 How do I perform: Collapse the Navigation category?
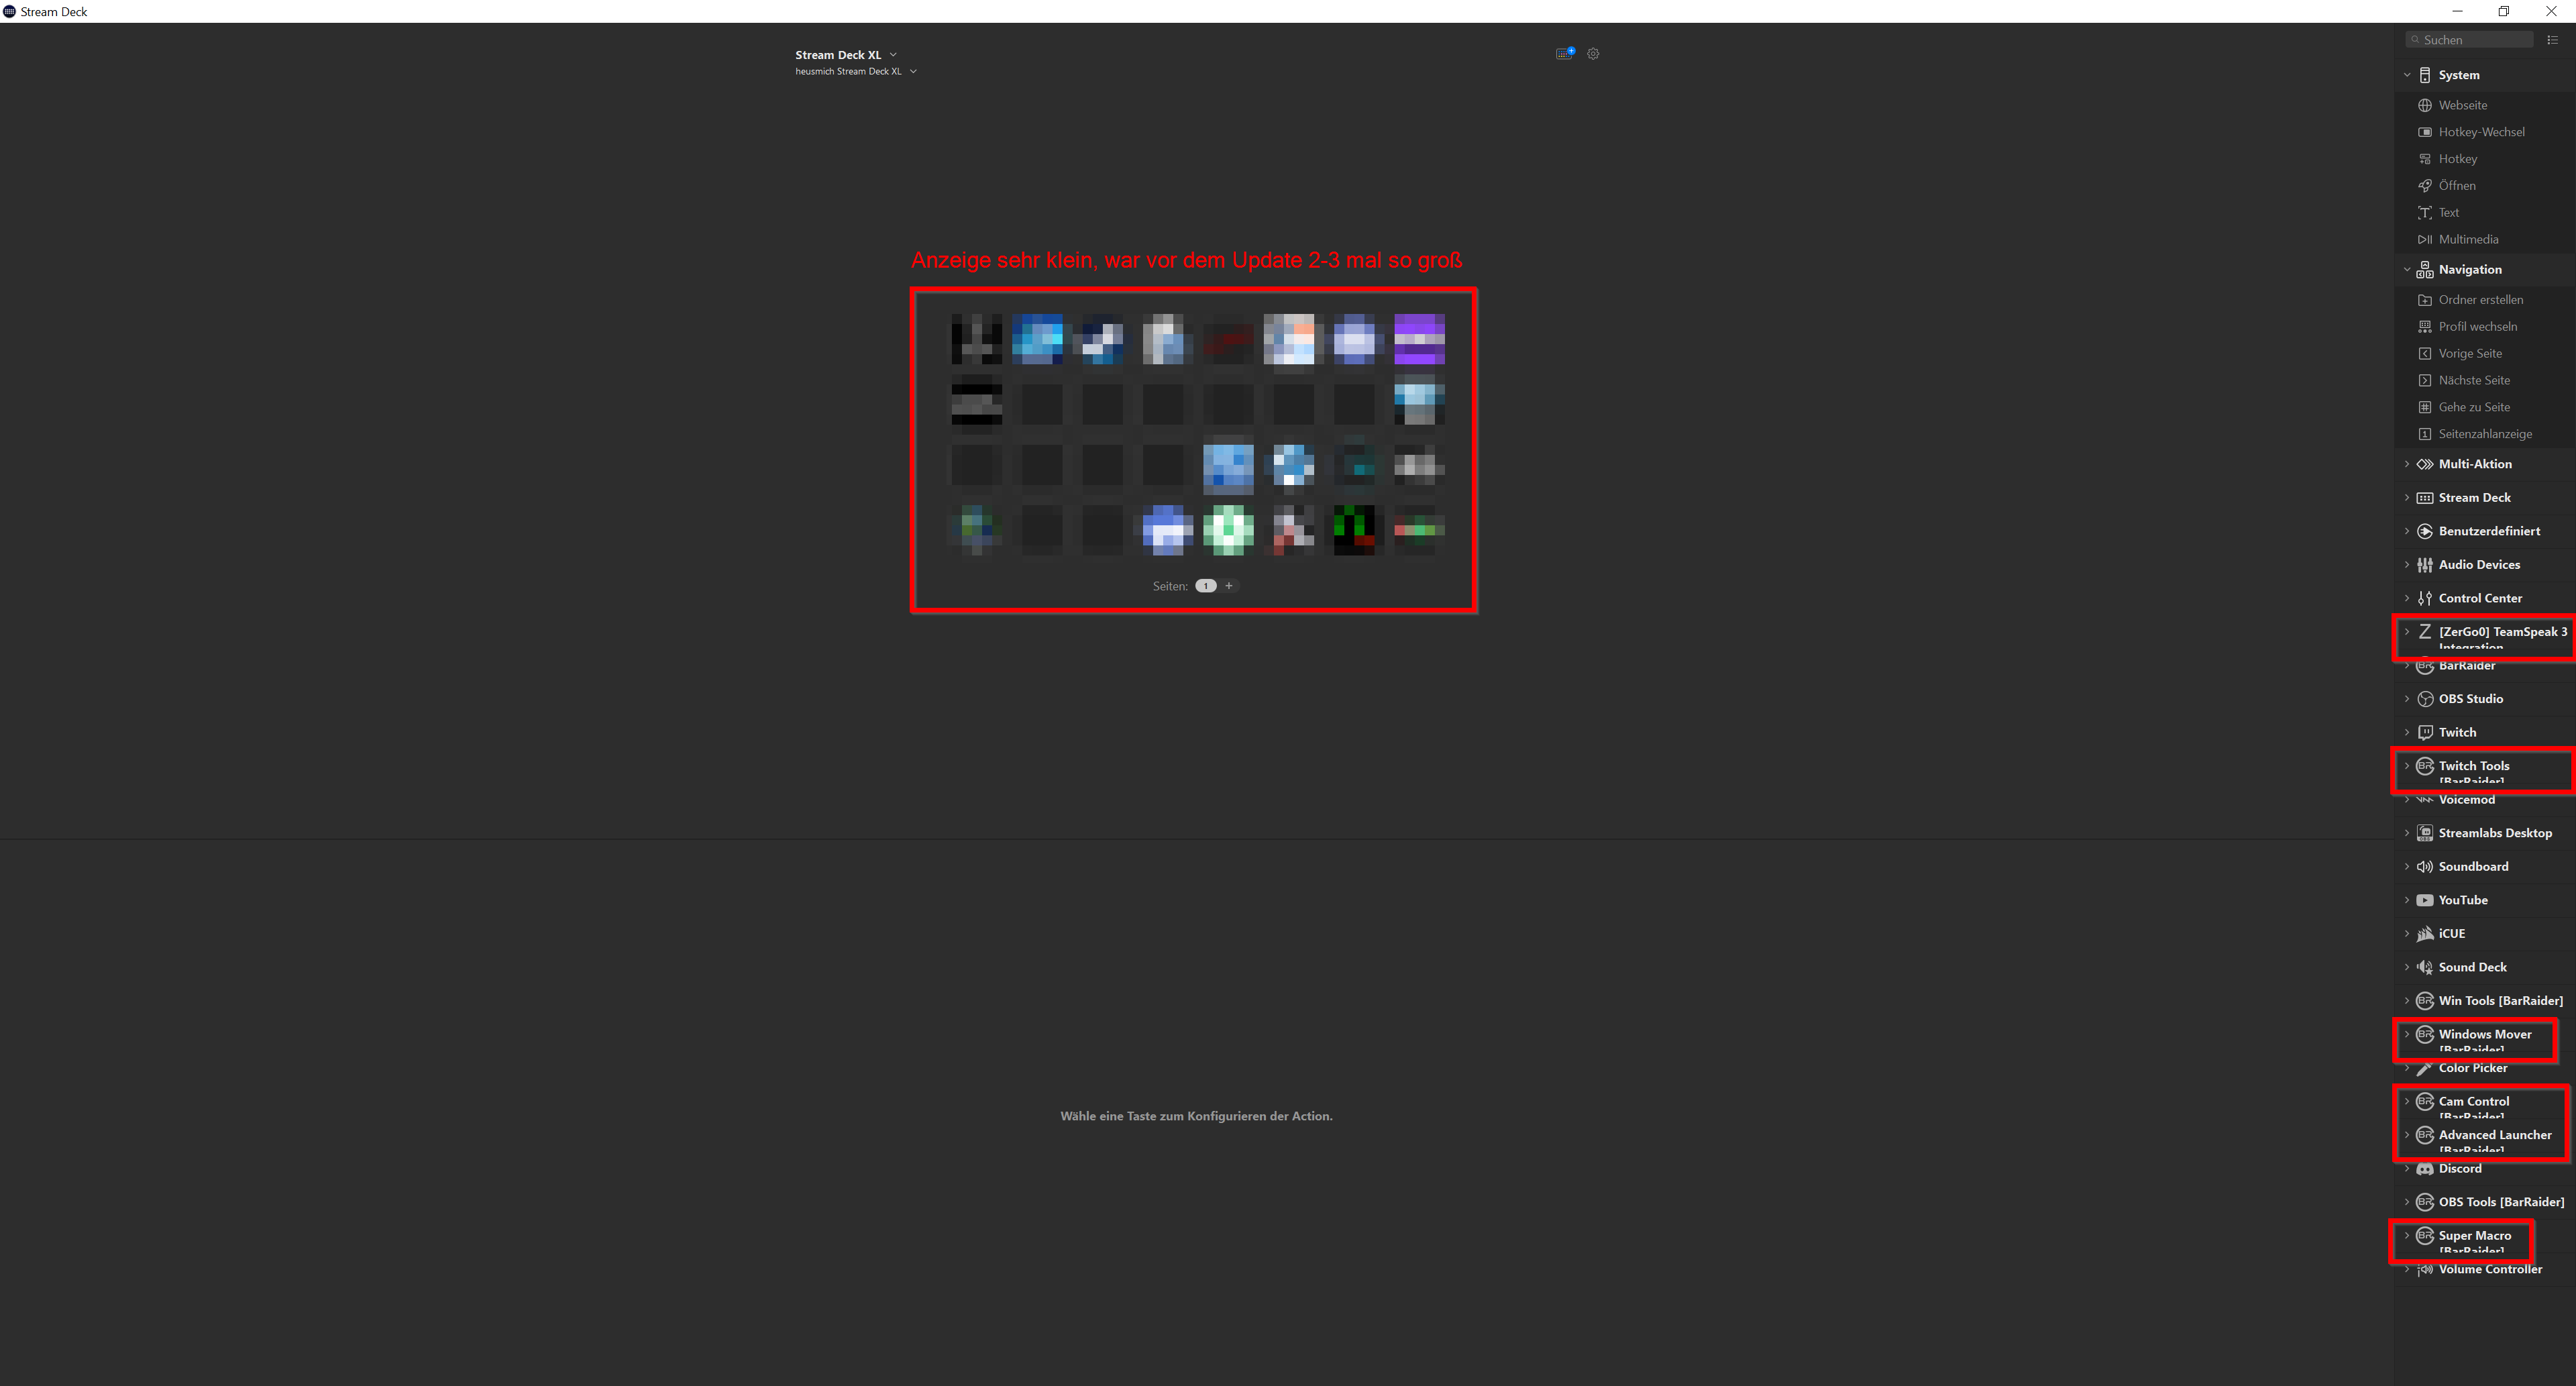(2407, 269)
